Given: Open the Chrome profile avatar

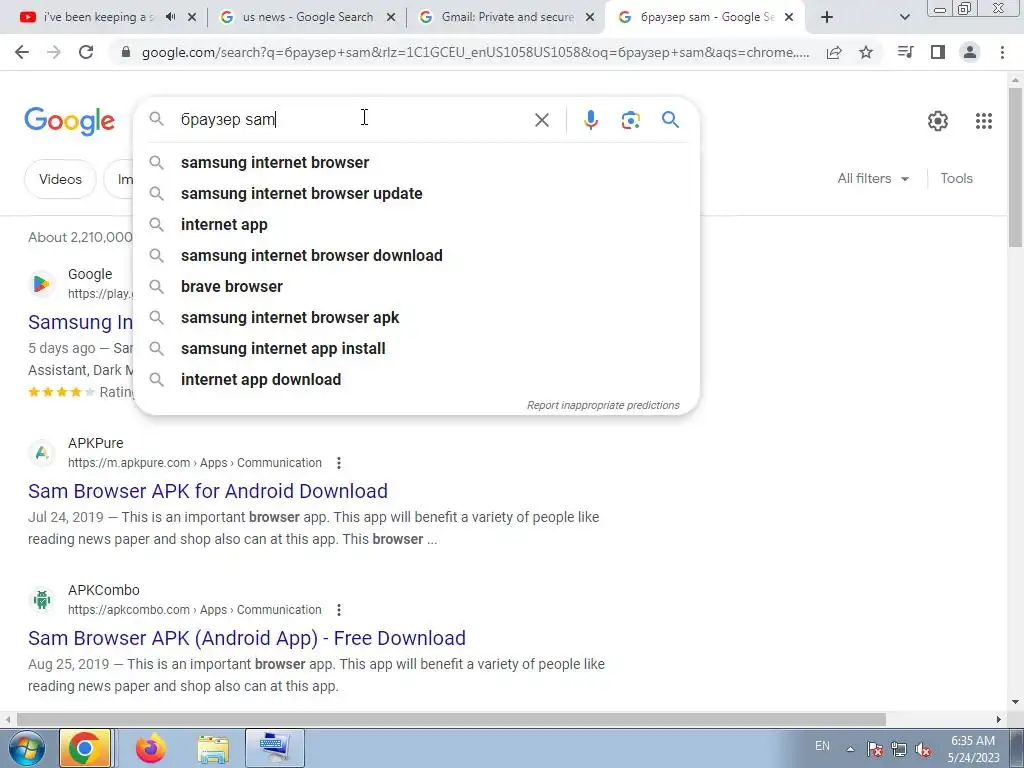Looking at the screenshot, I should [970, 52].
